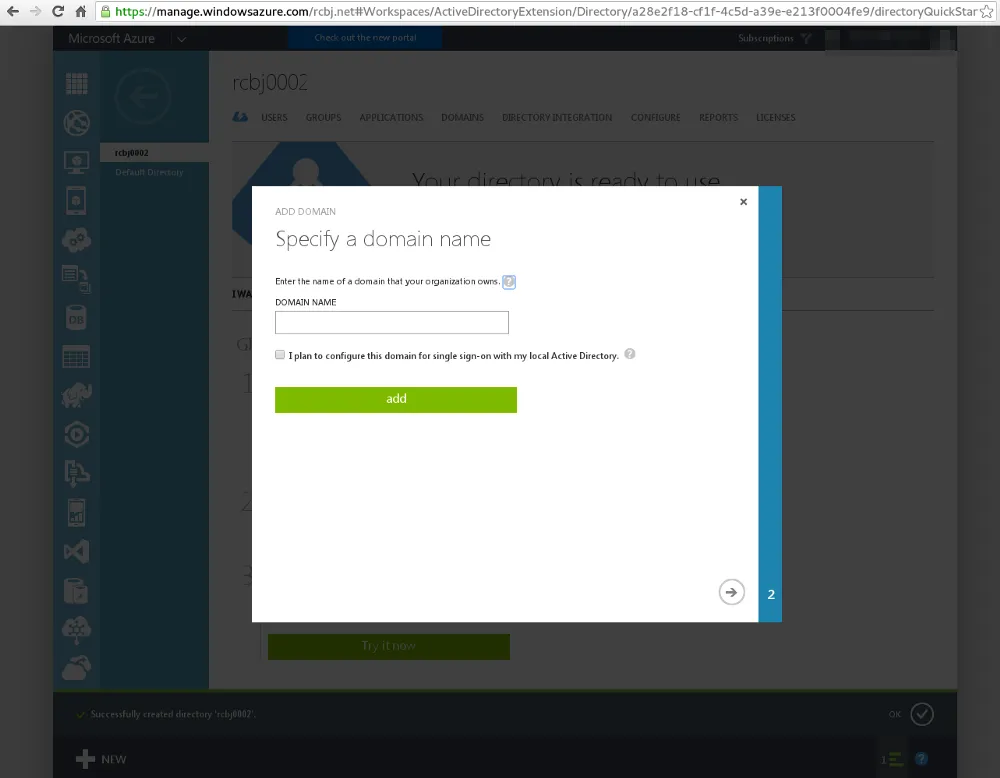Open Virtual Machines monitor icon
This screenshot has width=1000, height=778.
click(77, 162)
